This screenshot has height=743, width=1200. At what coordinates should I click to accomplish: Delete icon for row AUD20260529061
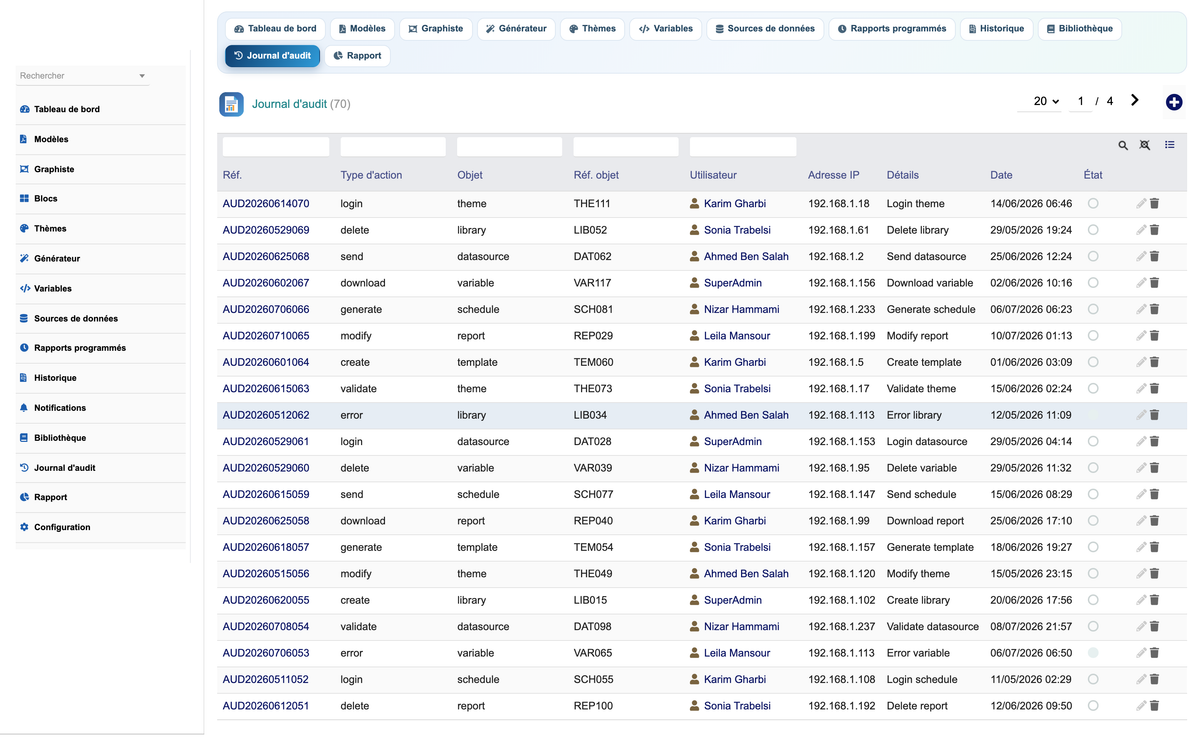tap(1154, 442)
